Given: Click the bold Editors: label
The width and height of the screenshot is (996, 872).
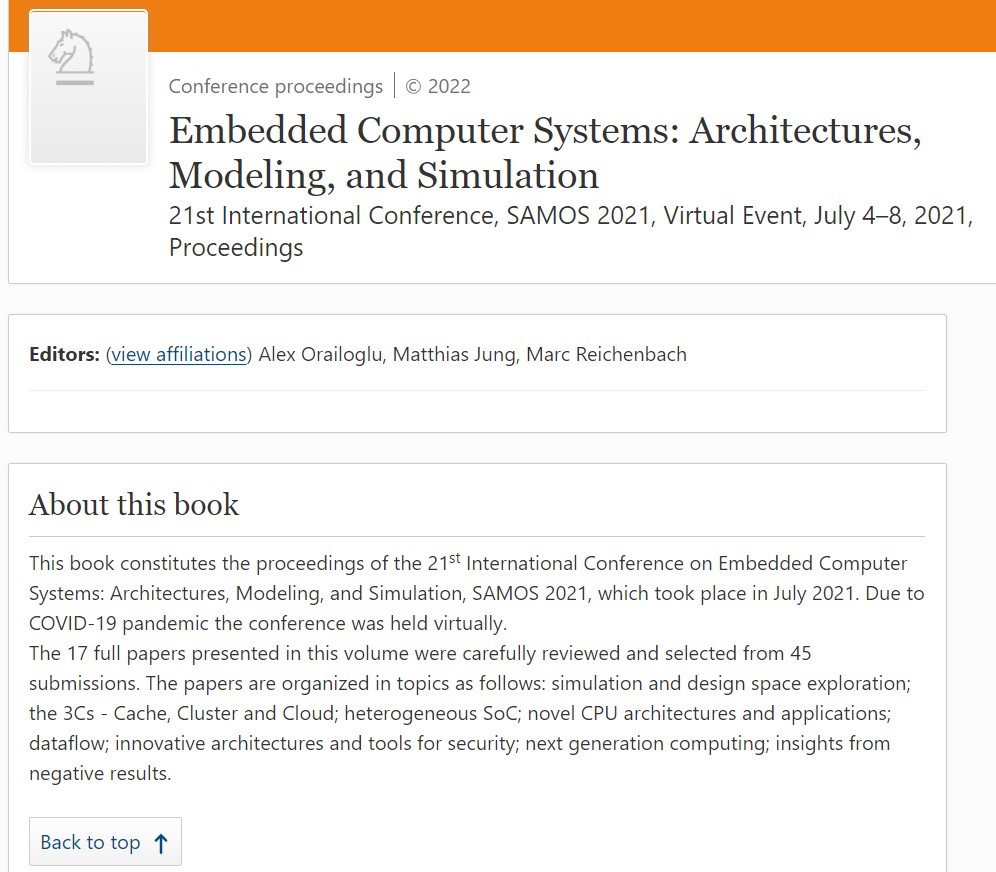Looking at the screenshot, I should [64, 354].
